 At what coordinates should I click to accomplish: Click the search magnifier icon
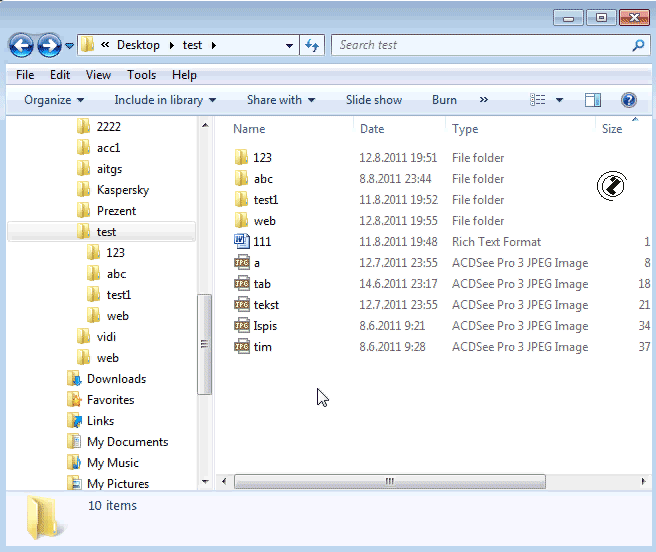coord(638,45)
